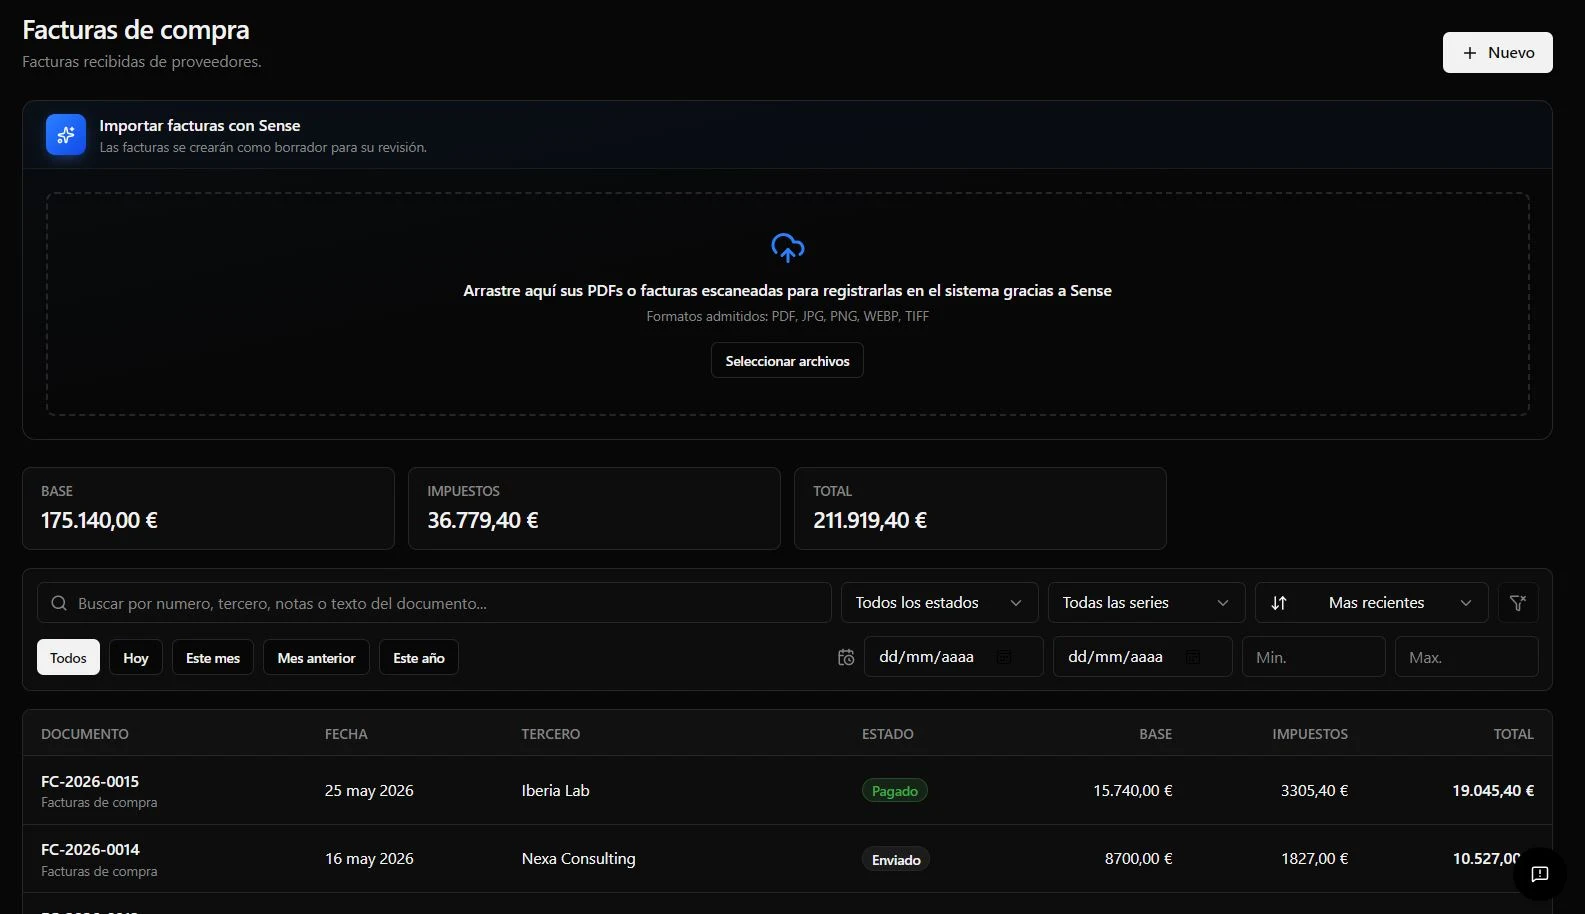
Task: Click the 19.045,40 € total cell
Action: pos(1493,790)
